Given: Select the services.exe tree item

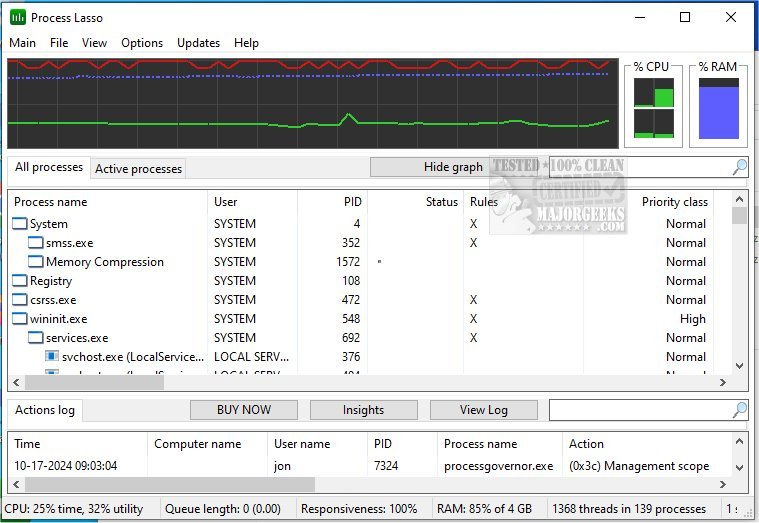Looking at the screenshot, I should [x=76, y=338].
